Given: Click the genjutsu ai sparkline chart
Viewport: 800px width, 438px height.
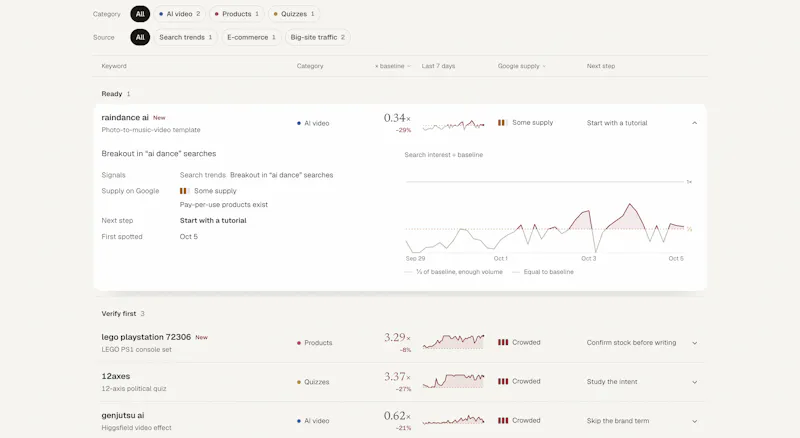Looking at the screenshot, I should tap(454, 420).
